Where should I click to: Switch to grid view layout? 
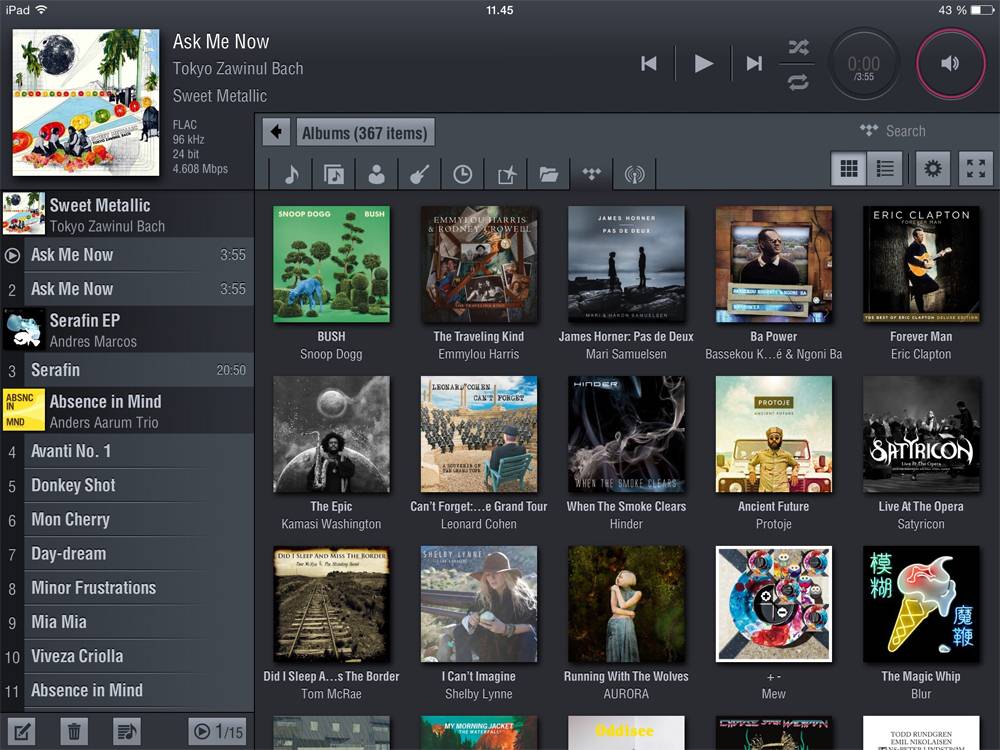coord(849,168)
